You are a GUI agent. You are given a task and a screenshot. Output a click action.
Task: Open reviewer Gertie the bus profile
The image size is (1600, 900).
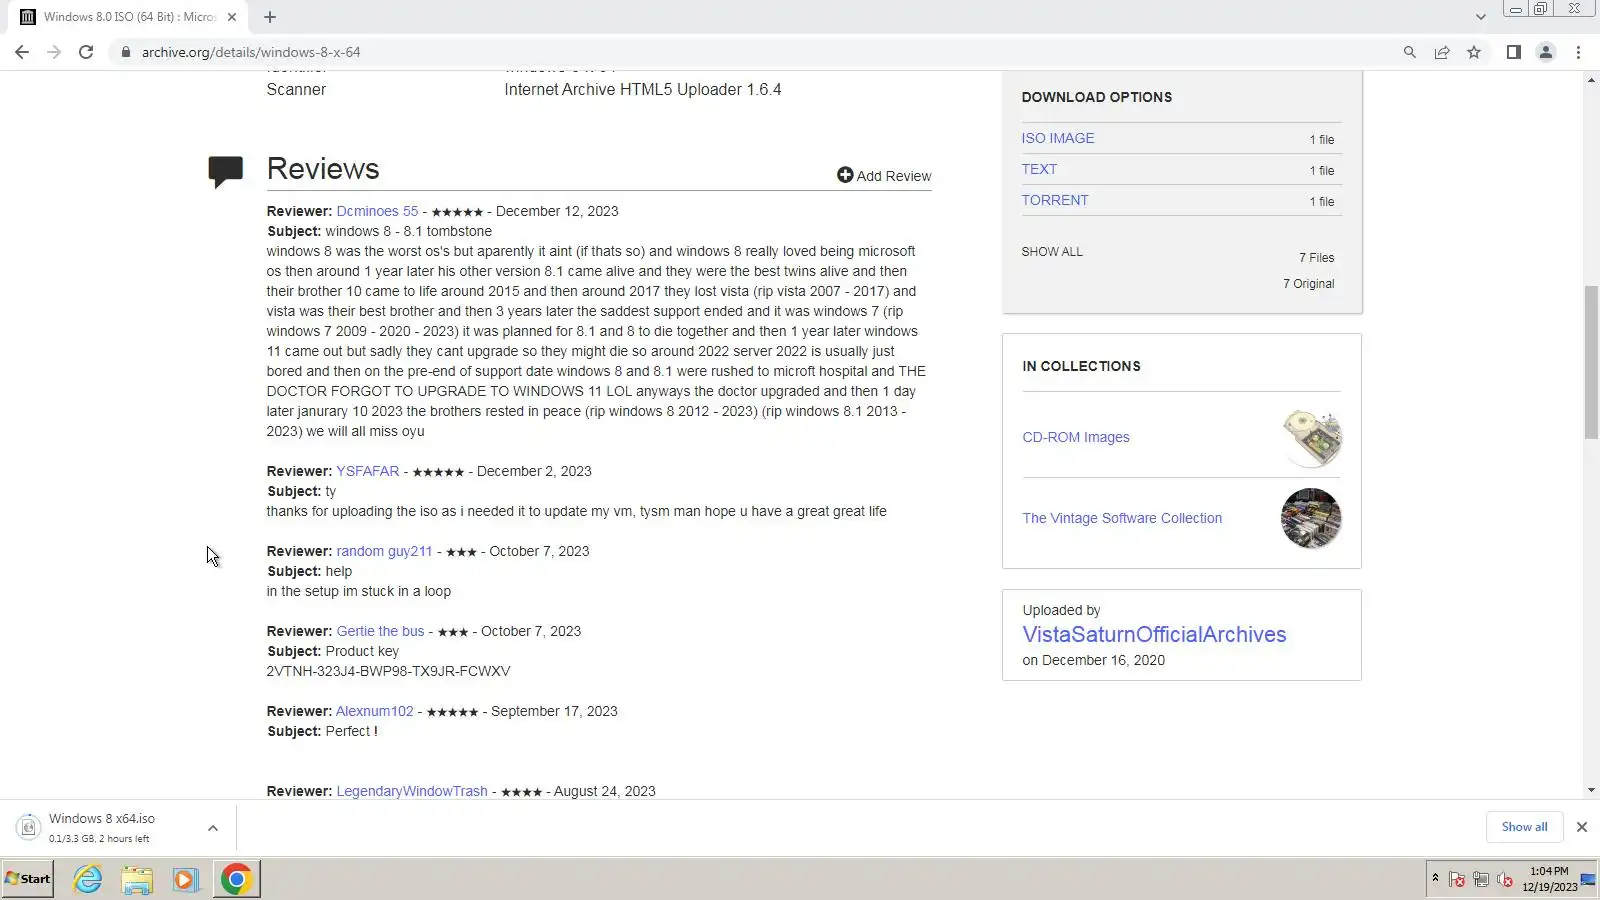380,631
